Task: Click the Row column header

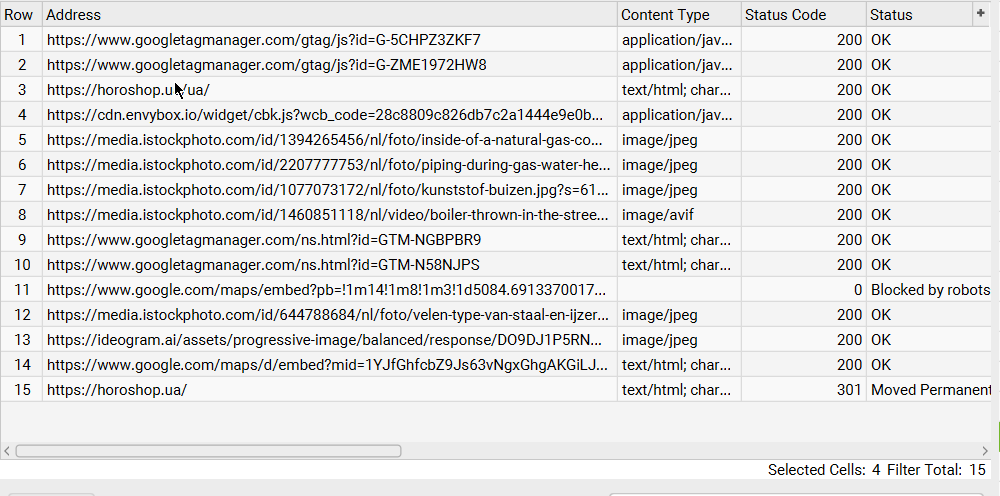Action: pyautogui.click(x=19, y=15)
